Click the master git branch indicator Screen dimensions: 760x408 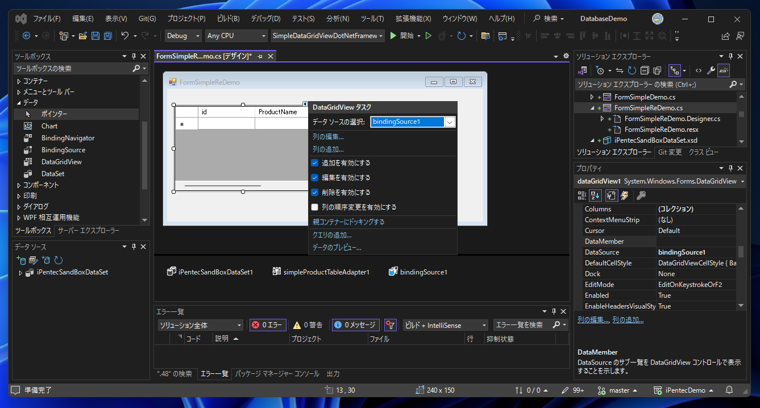(x=617, y=390)
